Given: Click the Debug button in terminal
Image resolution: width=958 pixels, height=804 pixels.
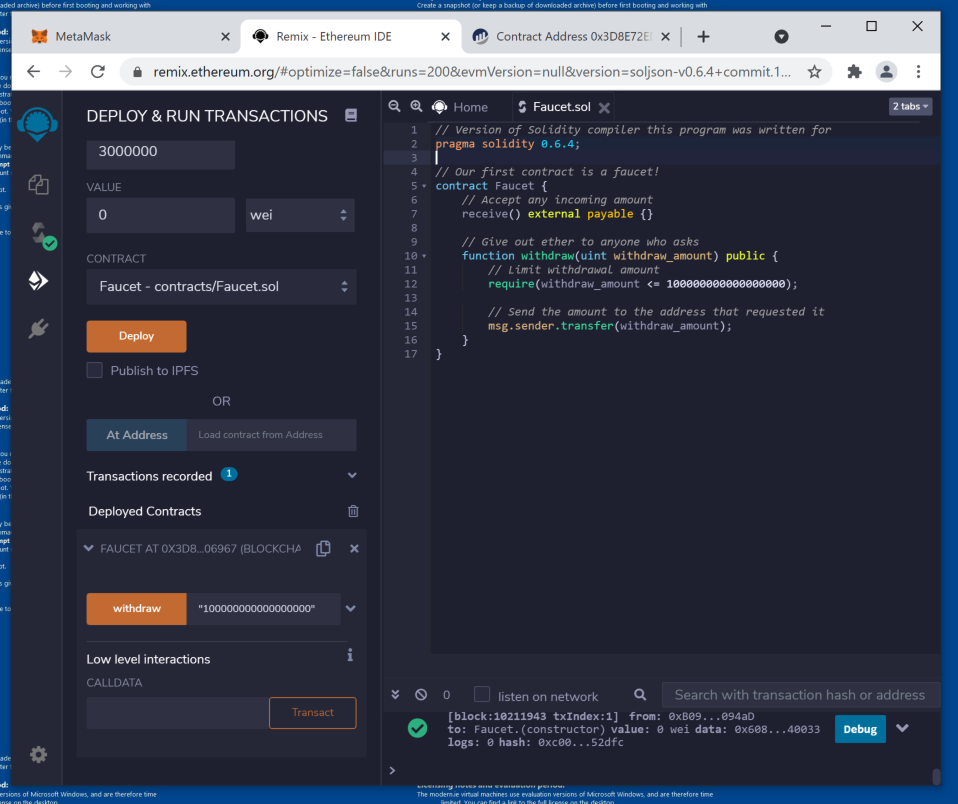Looking at the screenshot, I should click(859, 729).
